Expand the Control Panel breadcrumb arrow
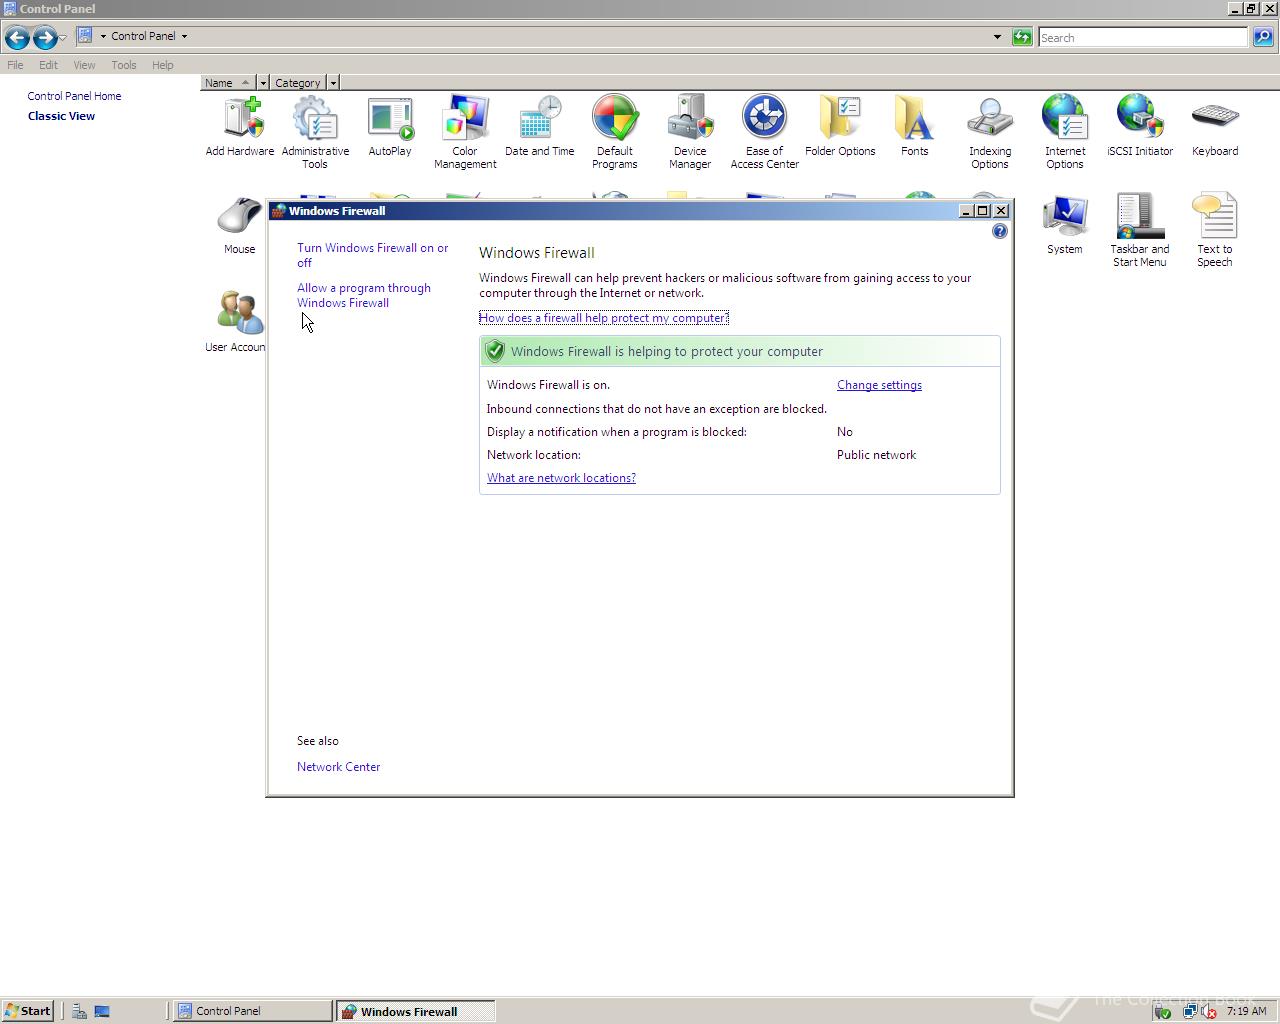Viewport: 1280px width, 1024px height. pos(184,36)
